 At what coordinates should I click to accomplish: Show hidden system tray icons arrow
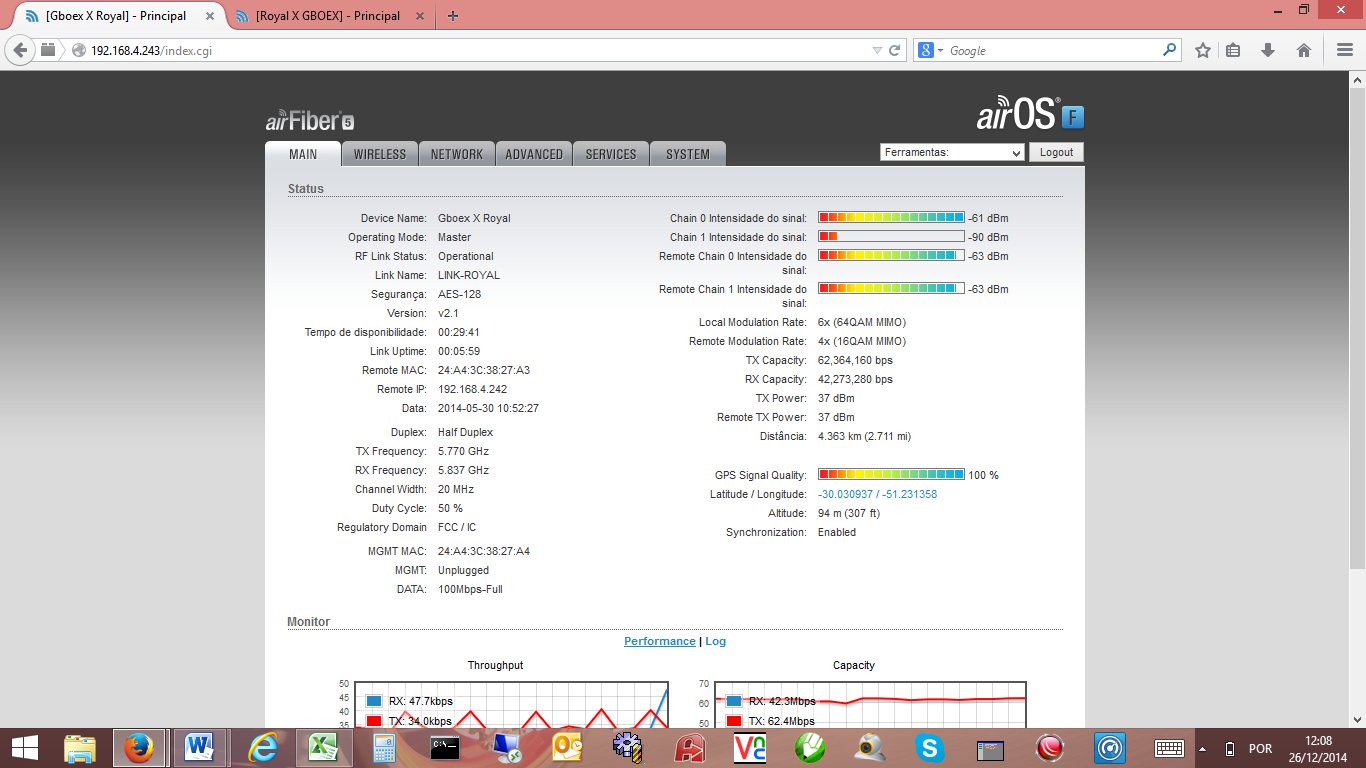(x=1202, y=748)
